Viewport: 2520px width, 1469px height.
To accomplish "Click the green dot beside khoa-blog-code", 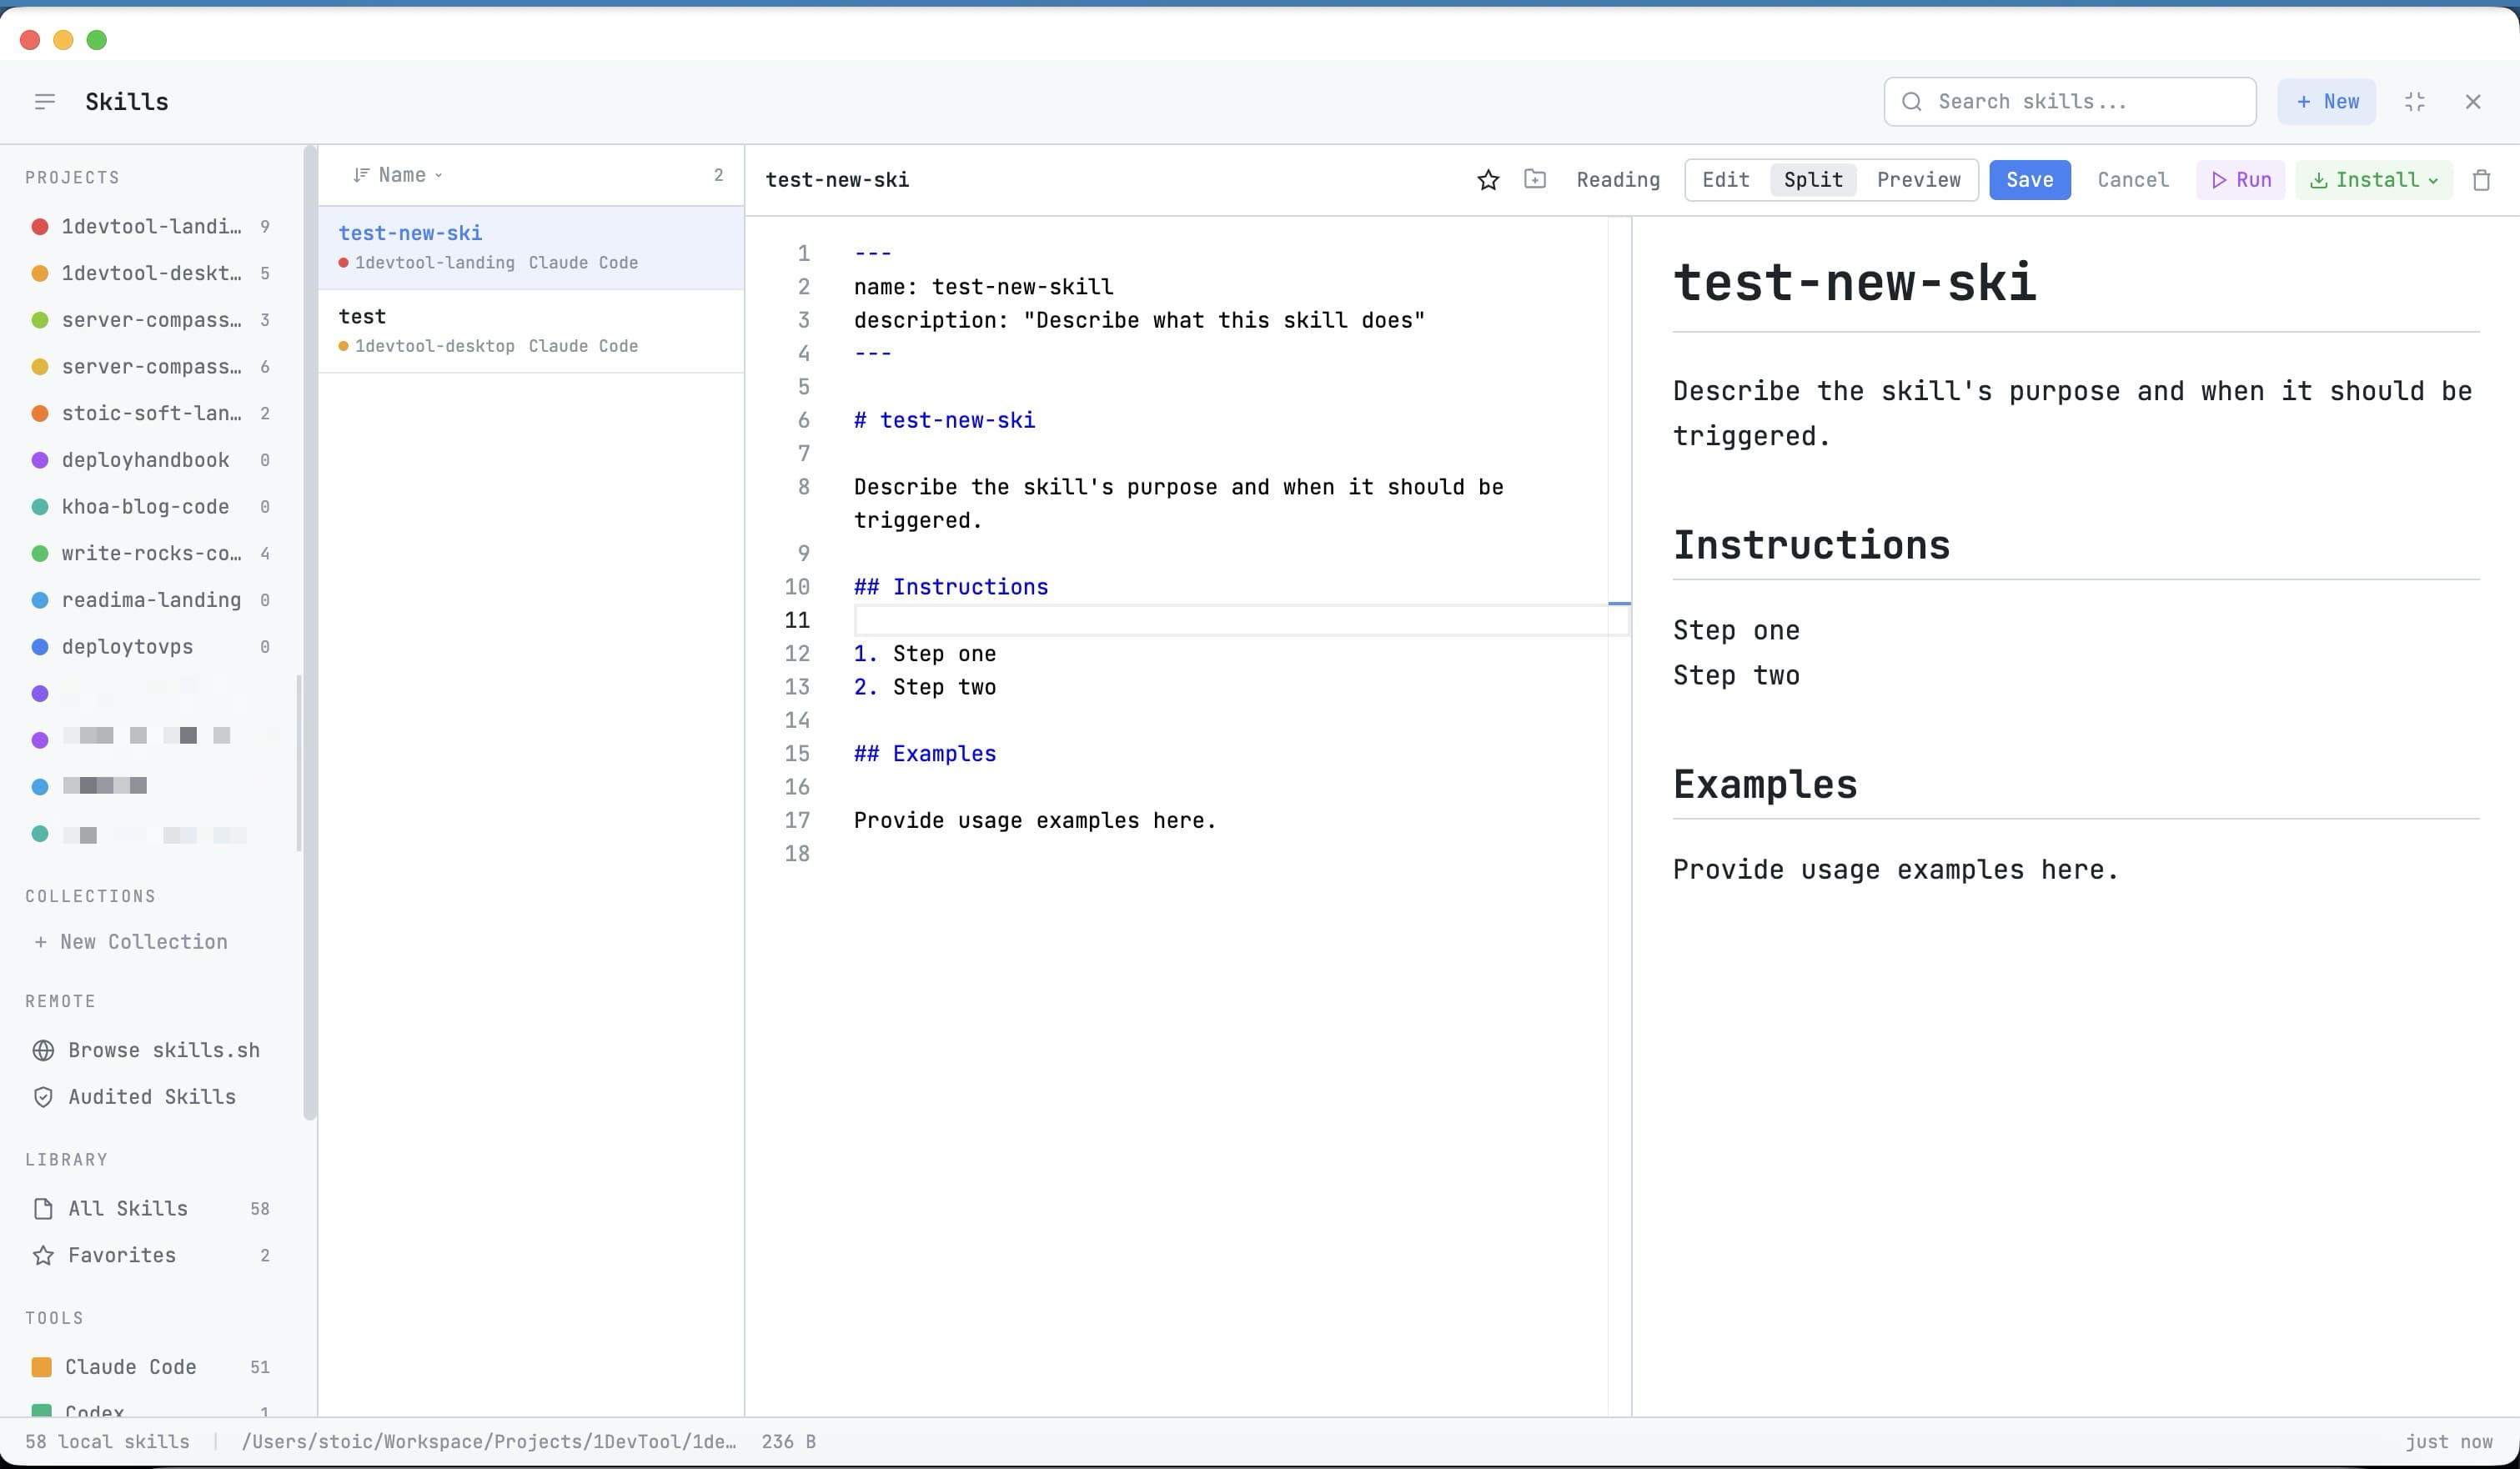I will (x=40, y=507).
